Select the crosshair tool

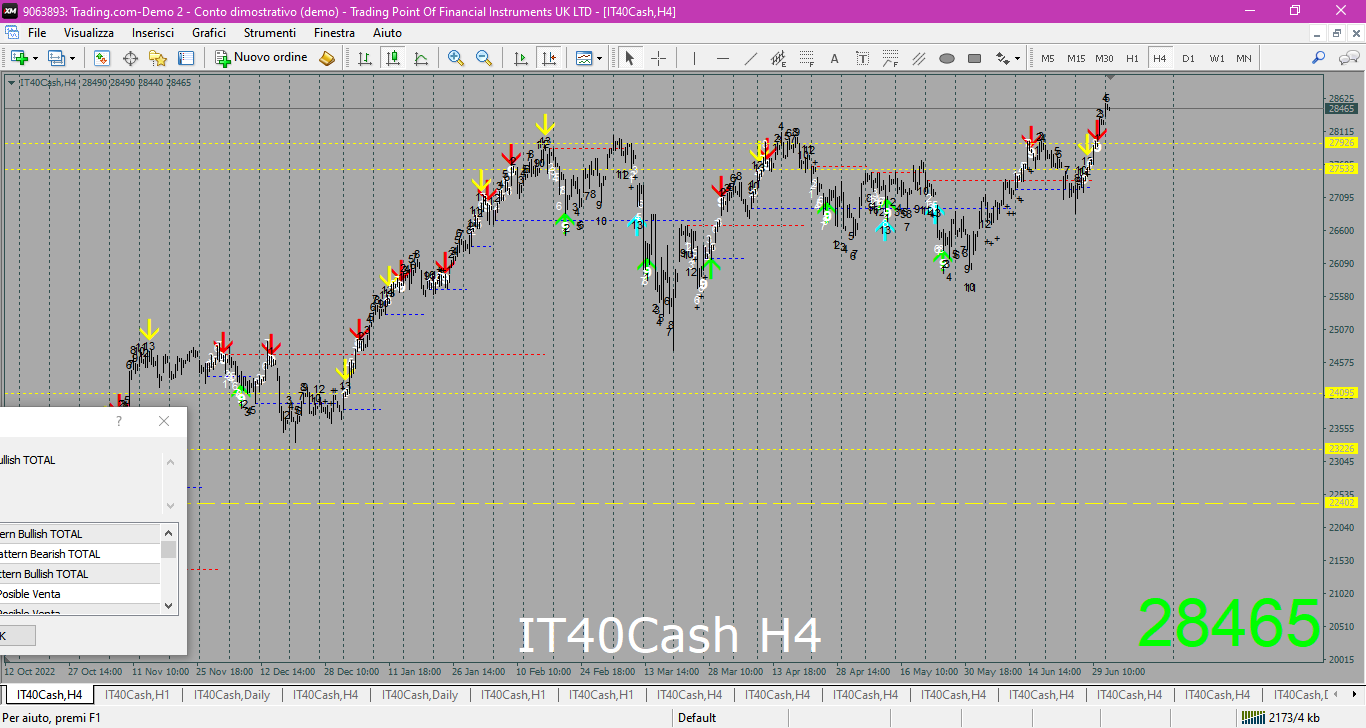[x=658, y=58]
